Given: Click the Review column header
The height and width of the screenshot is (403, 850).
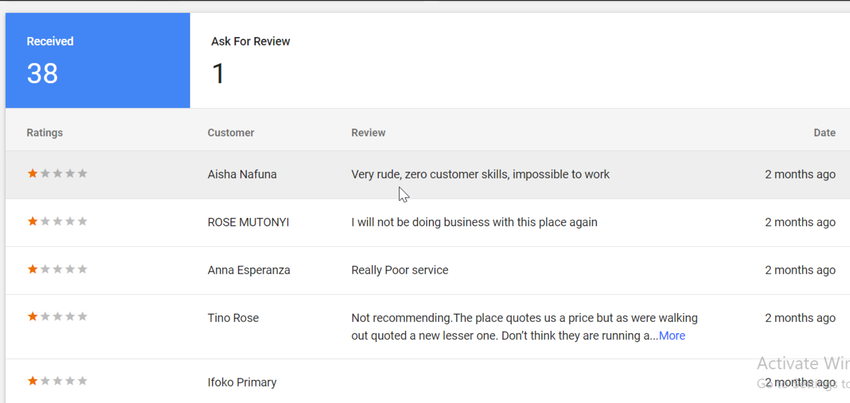Looking at the screenshot, I should [368, 133].
